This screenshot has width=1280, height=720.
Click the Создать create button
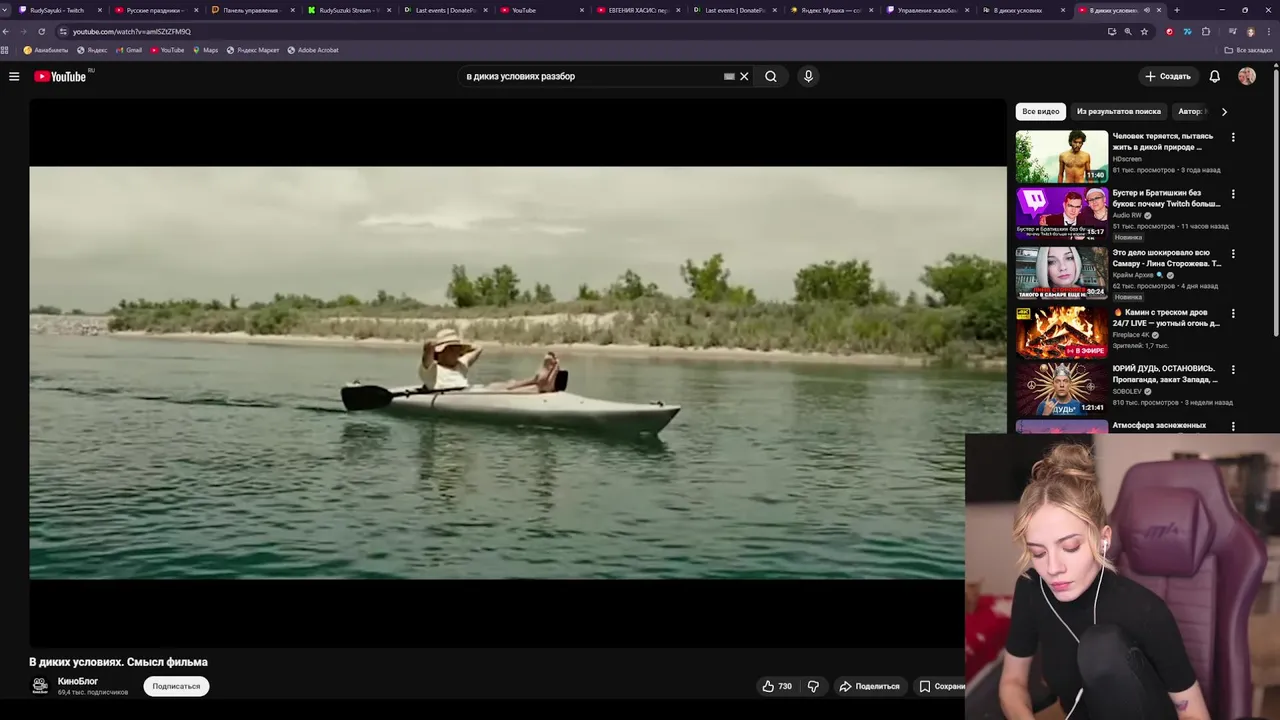click(x=1168, y=76)
